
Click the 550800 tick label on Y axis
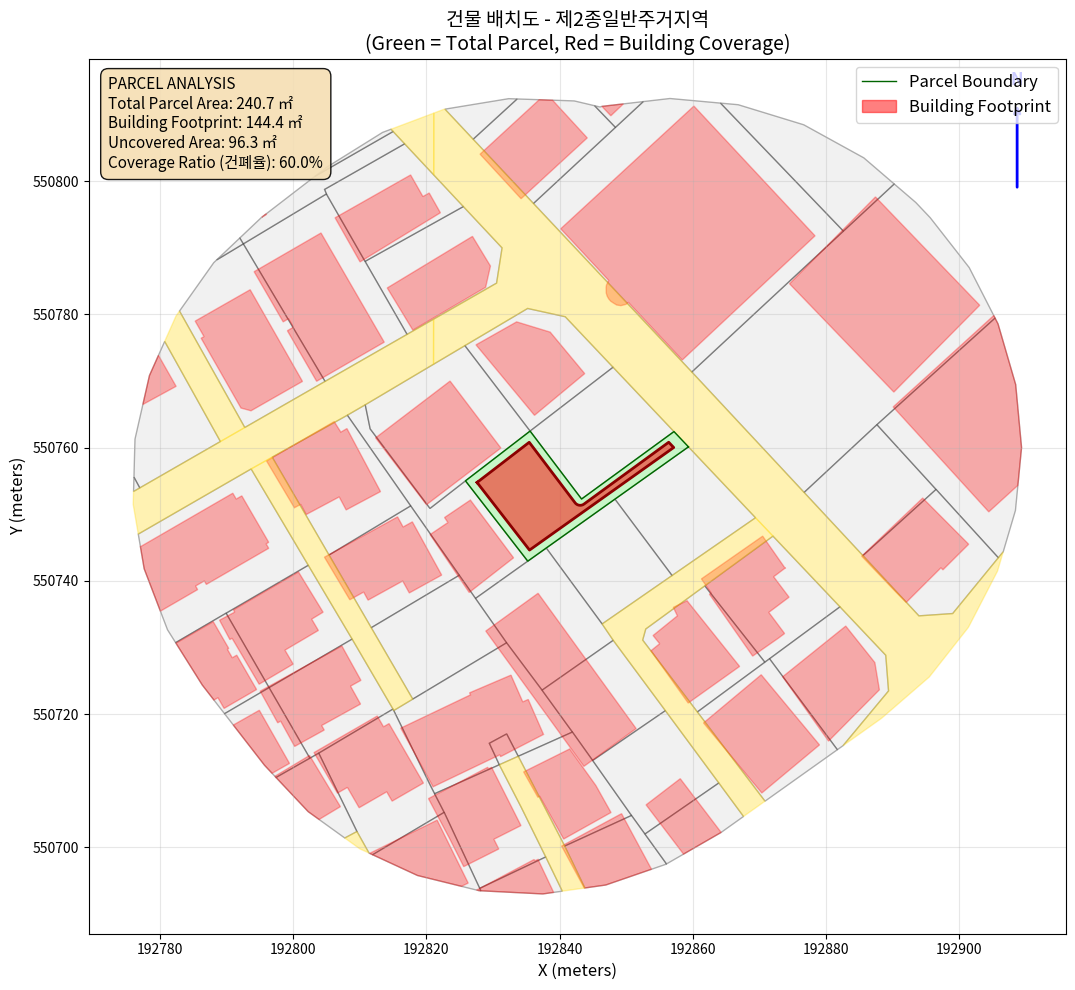(58, 182)
